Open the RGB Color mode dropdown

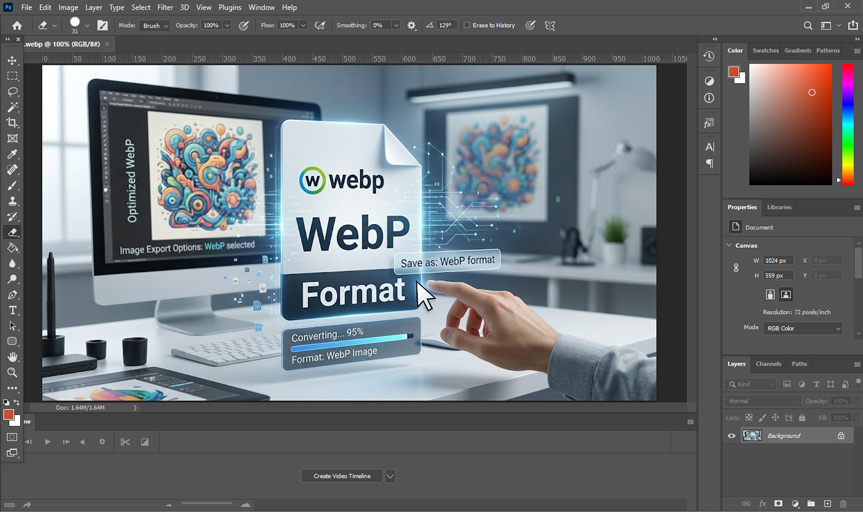click(x=802, y=328)
